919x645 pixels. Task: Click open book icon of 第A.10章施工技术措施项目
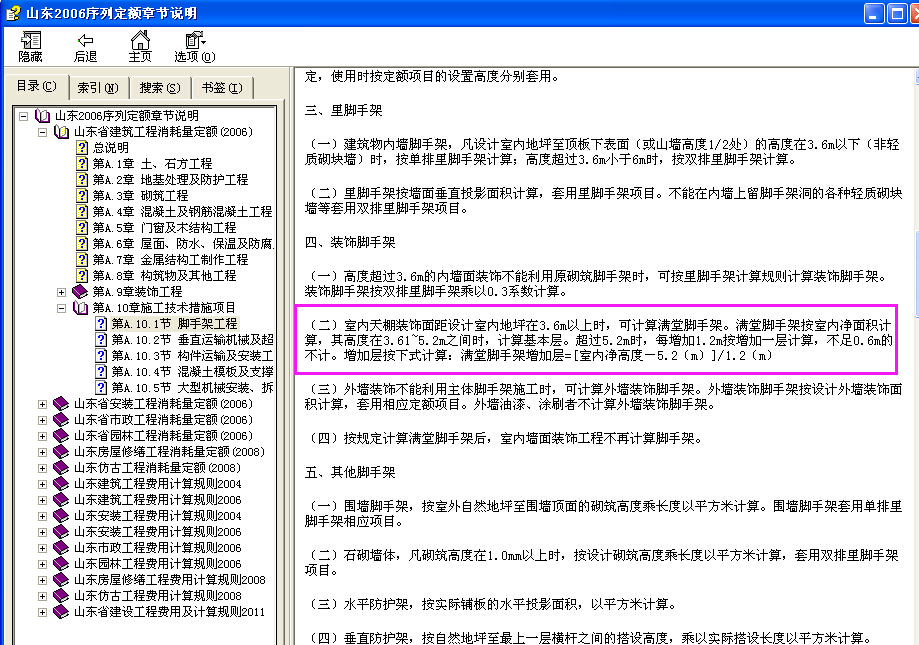80,308
